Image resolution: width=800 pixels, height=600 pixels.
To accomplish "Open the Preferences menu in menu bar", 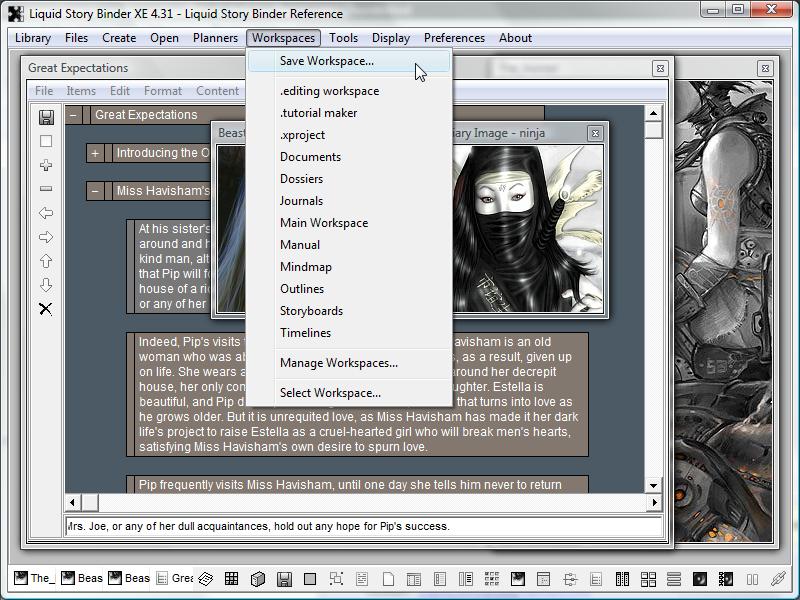I will (x=454, y=38).
